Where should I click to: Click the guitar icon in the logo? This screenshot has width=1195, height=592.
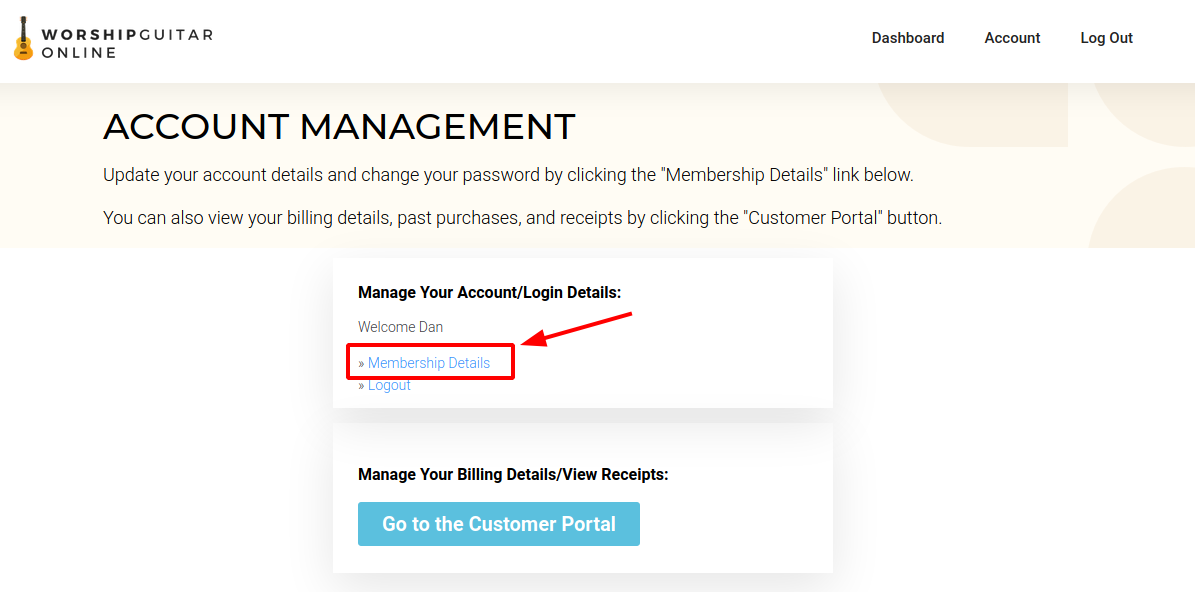(x=23, y=39)
